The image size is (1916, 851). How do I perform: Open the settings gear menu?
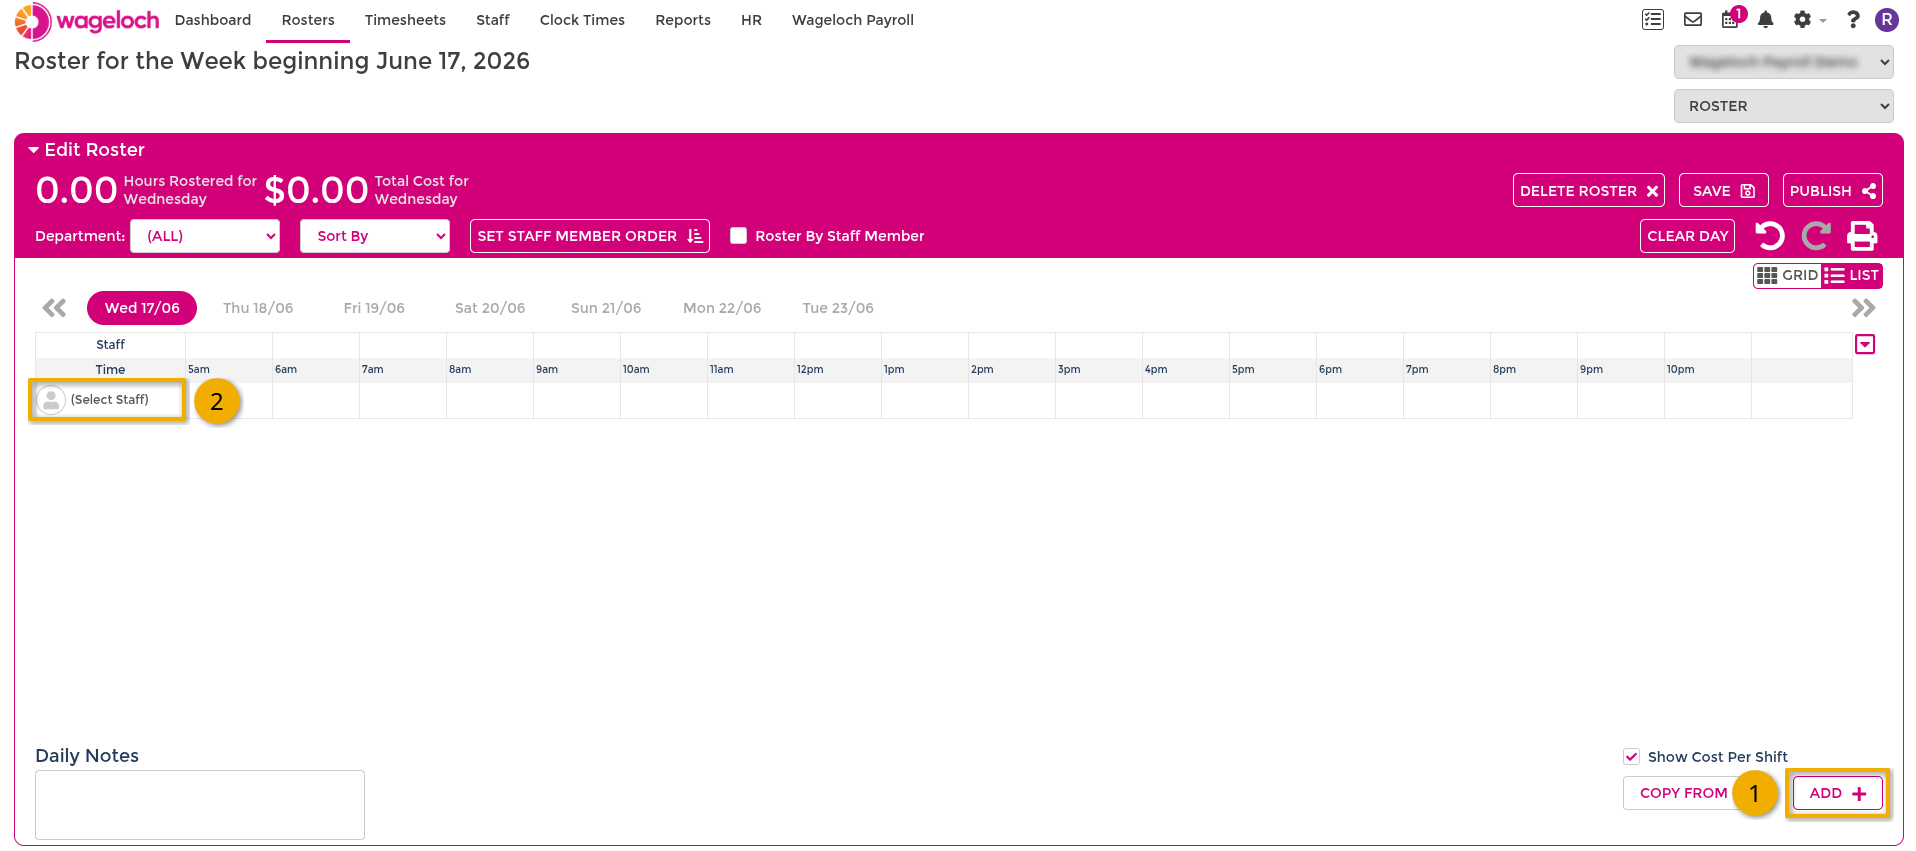[x=1808, y=20]
